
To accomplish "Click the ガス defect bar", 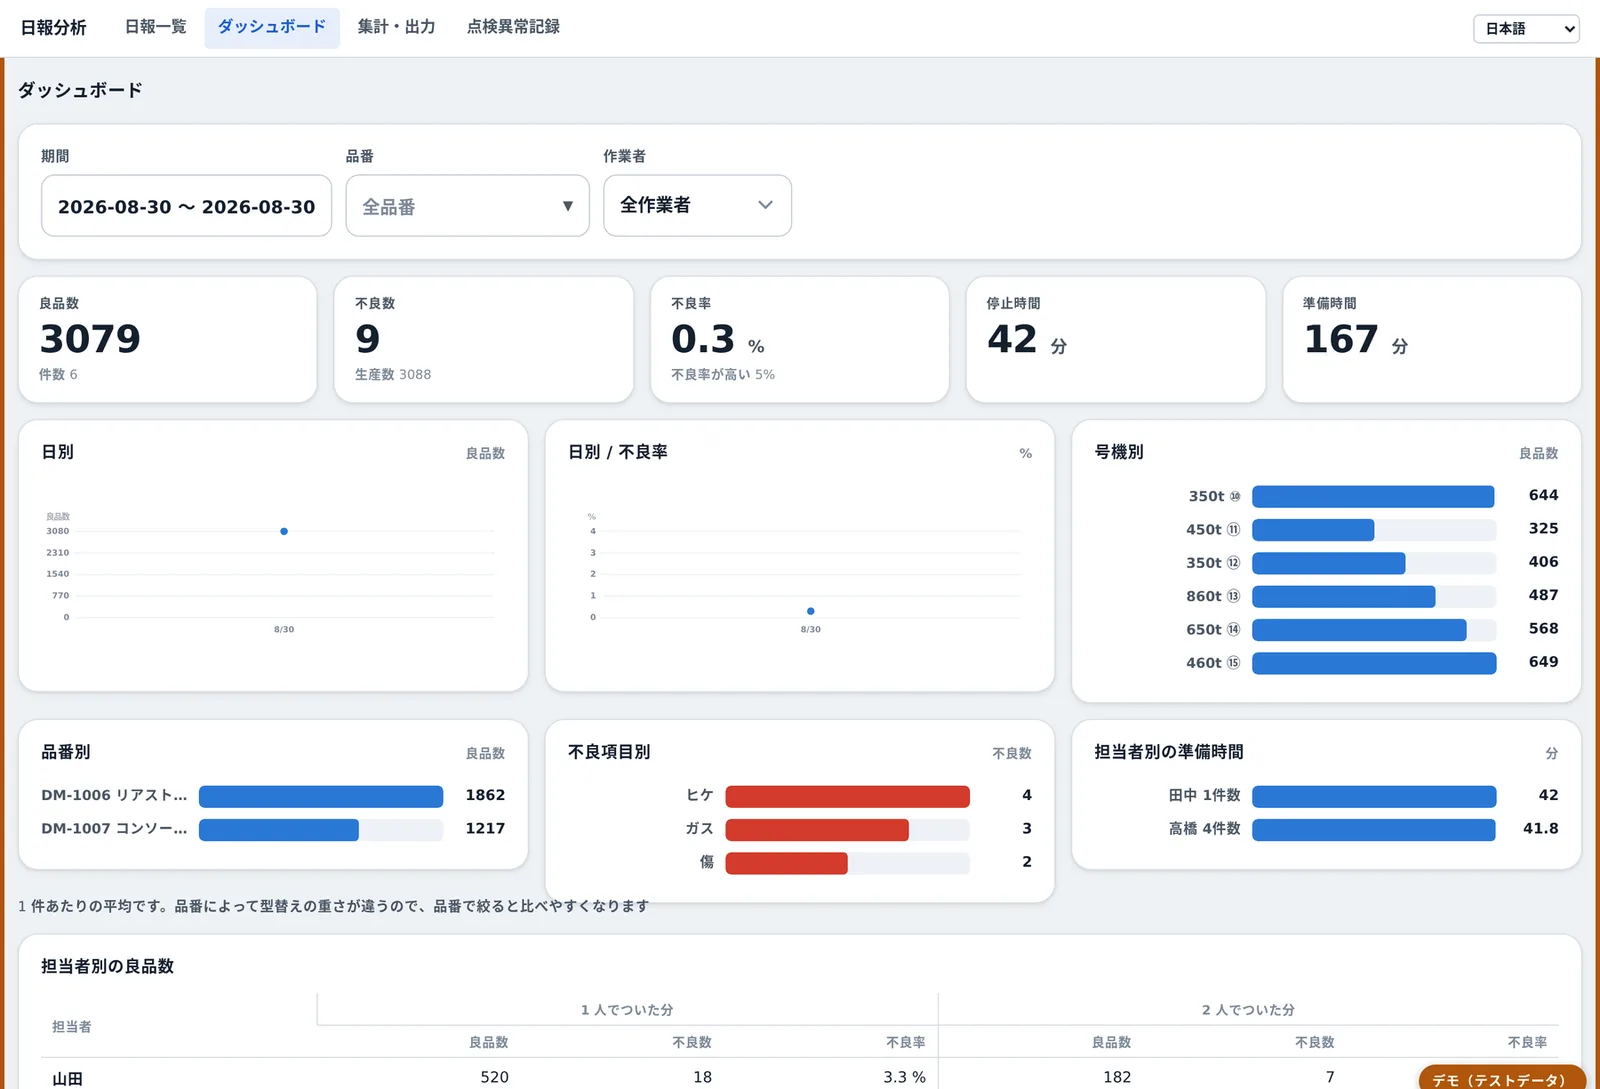I will tap(817, 829).
